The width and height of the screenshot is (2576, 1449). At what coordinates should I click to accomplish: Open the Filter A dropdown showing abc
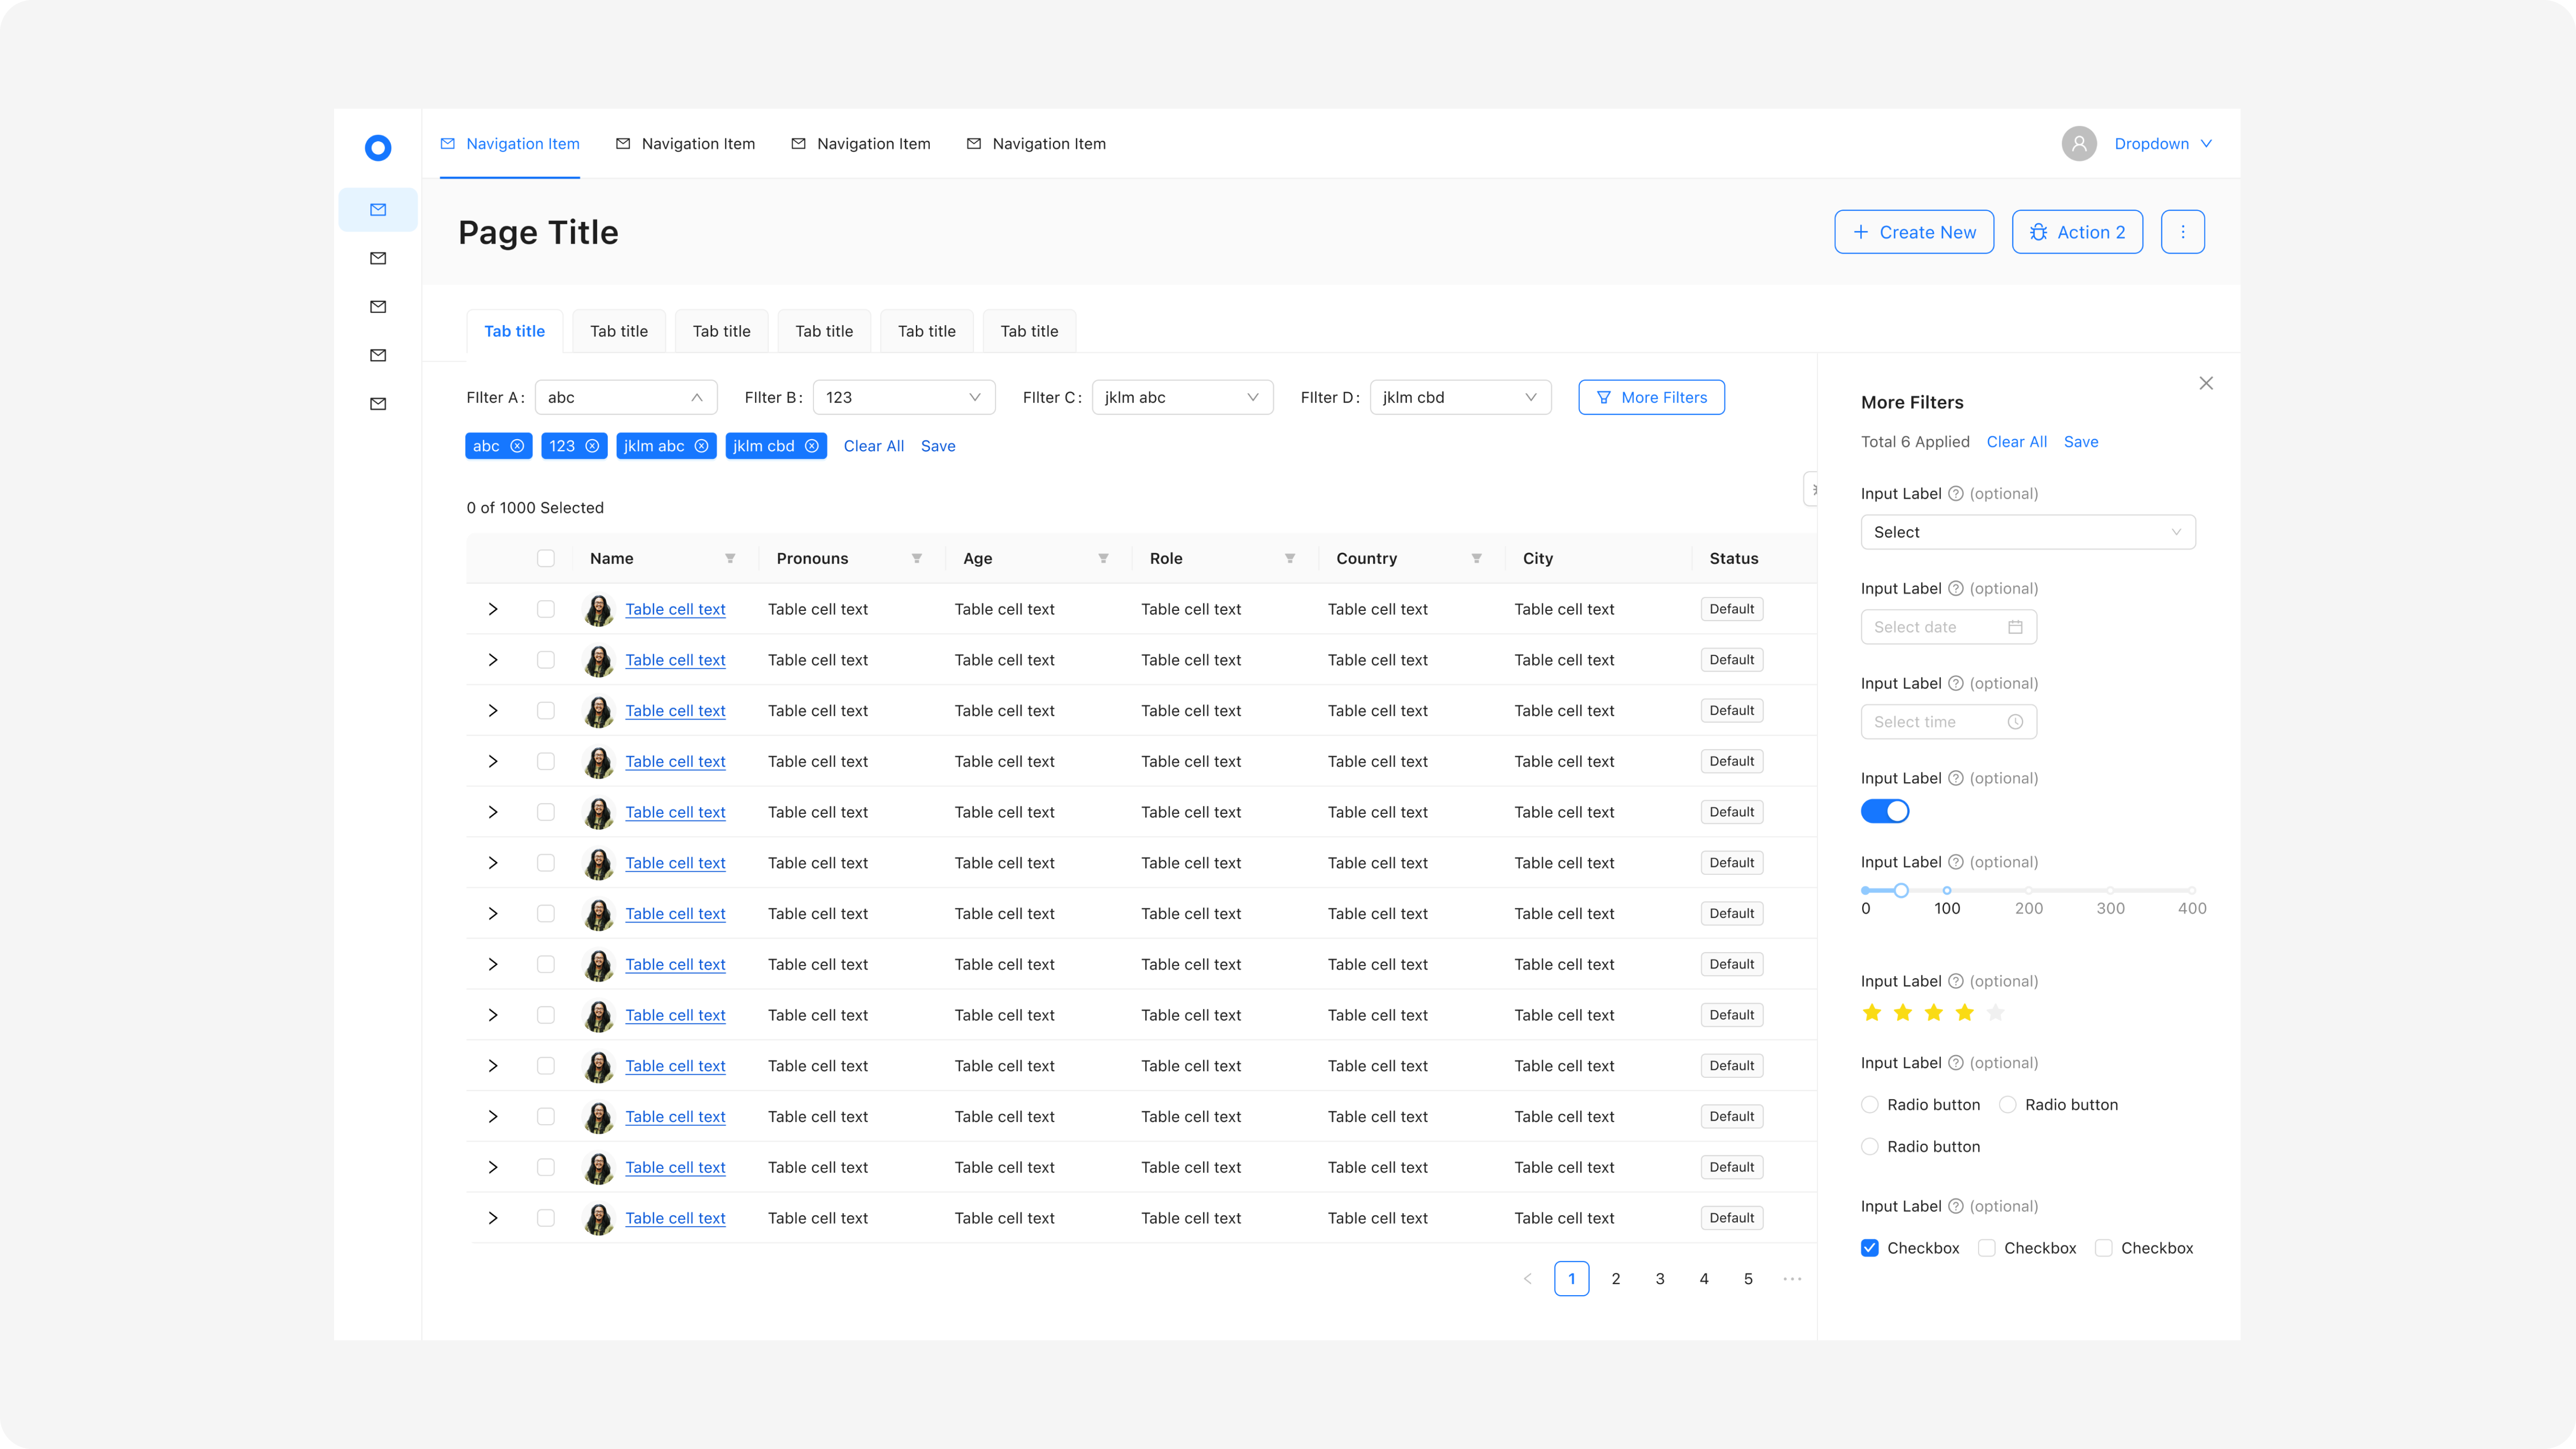[626, 398]
